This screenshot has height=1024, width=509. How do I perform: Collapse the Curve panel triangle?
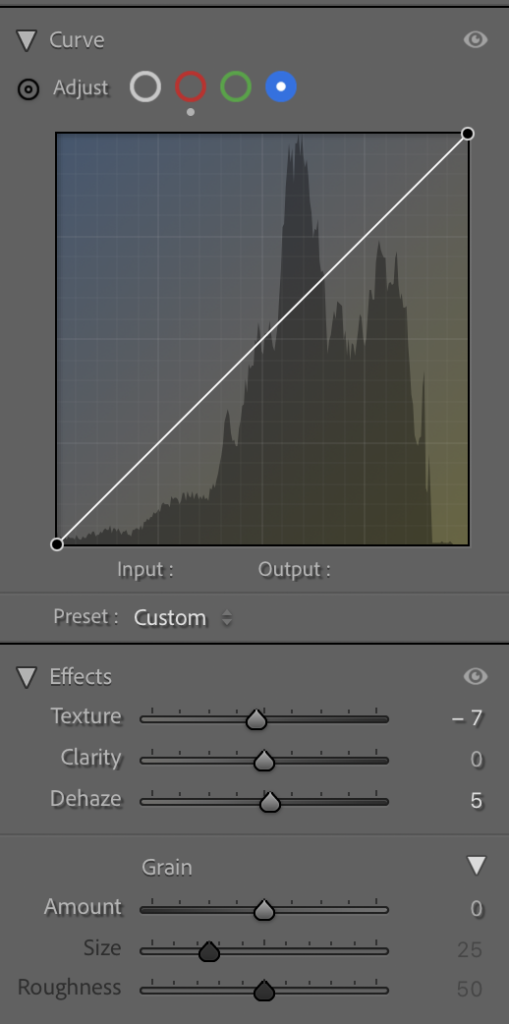(27, 40)
